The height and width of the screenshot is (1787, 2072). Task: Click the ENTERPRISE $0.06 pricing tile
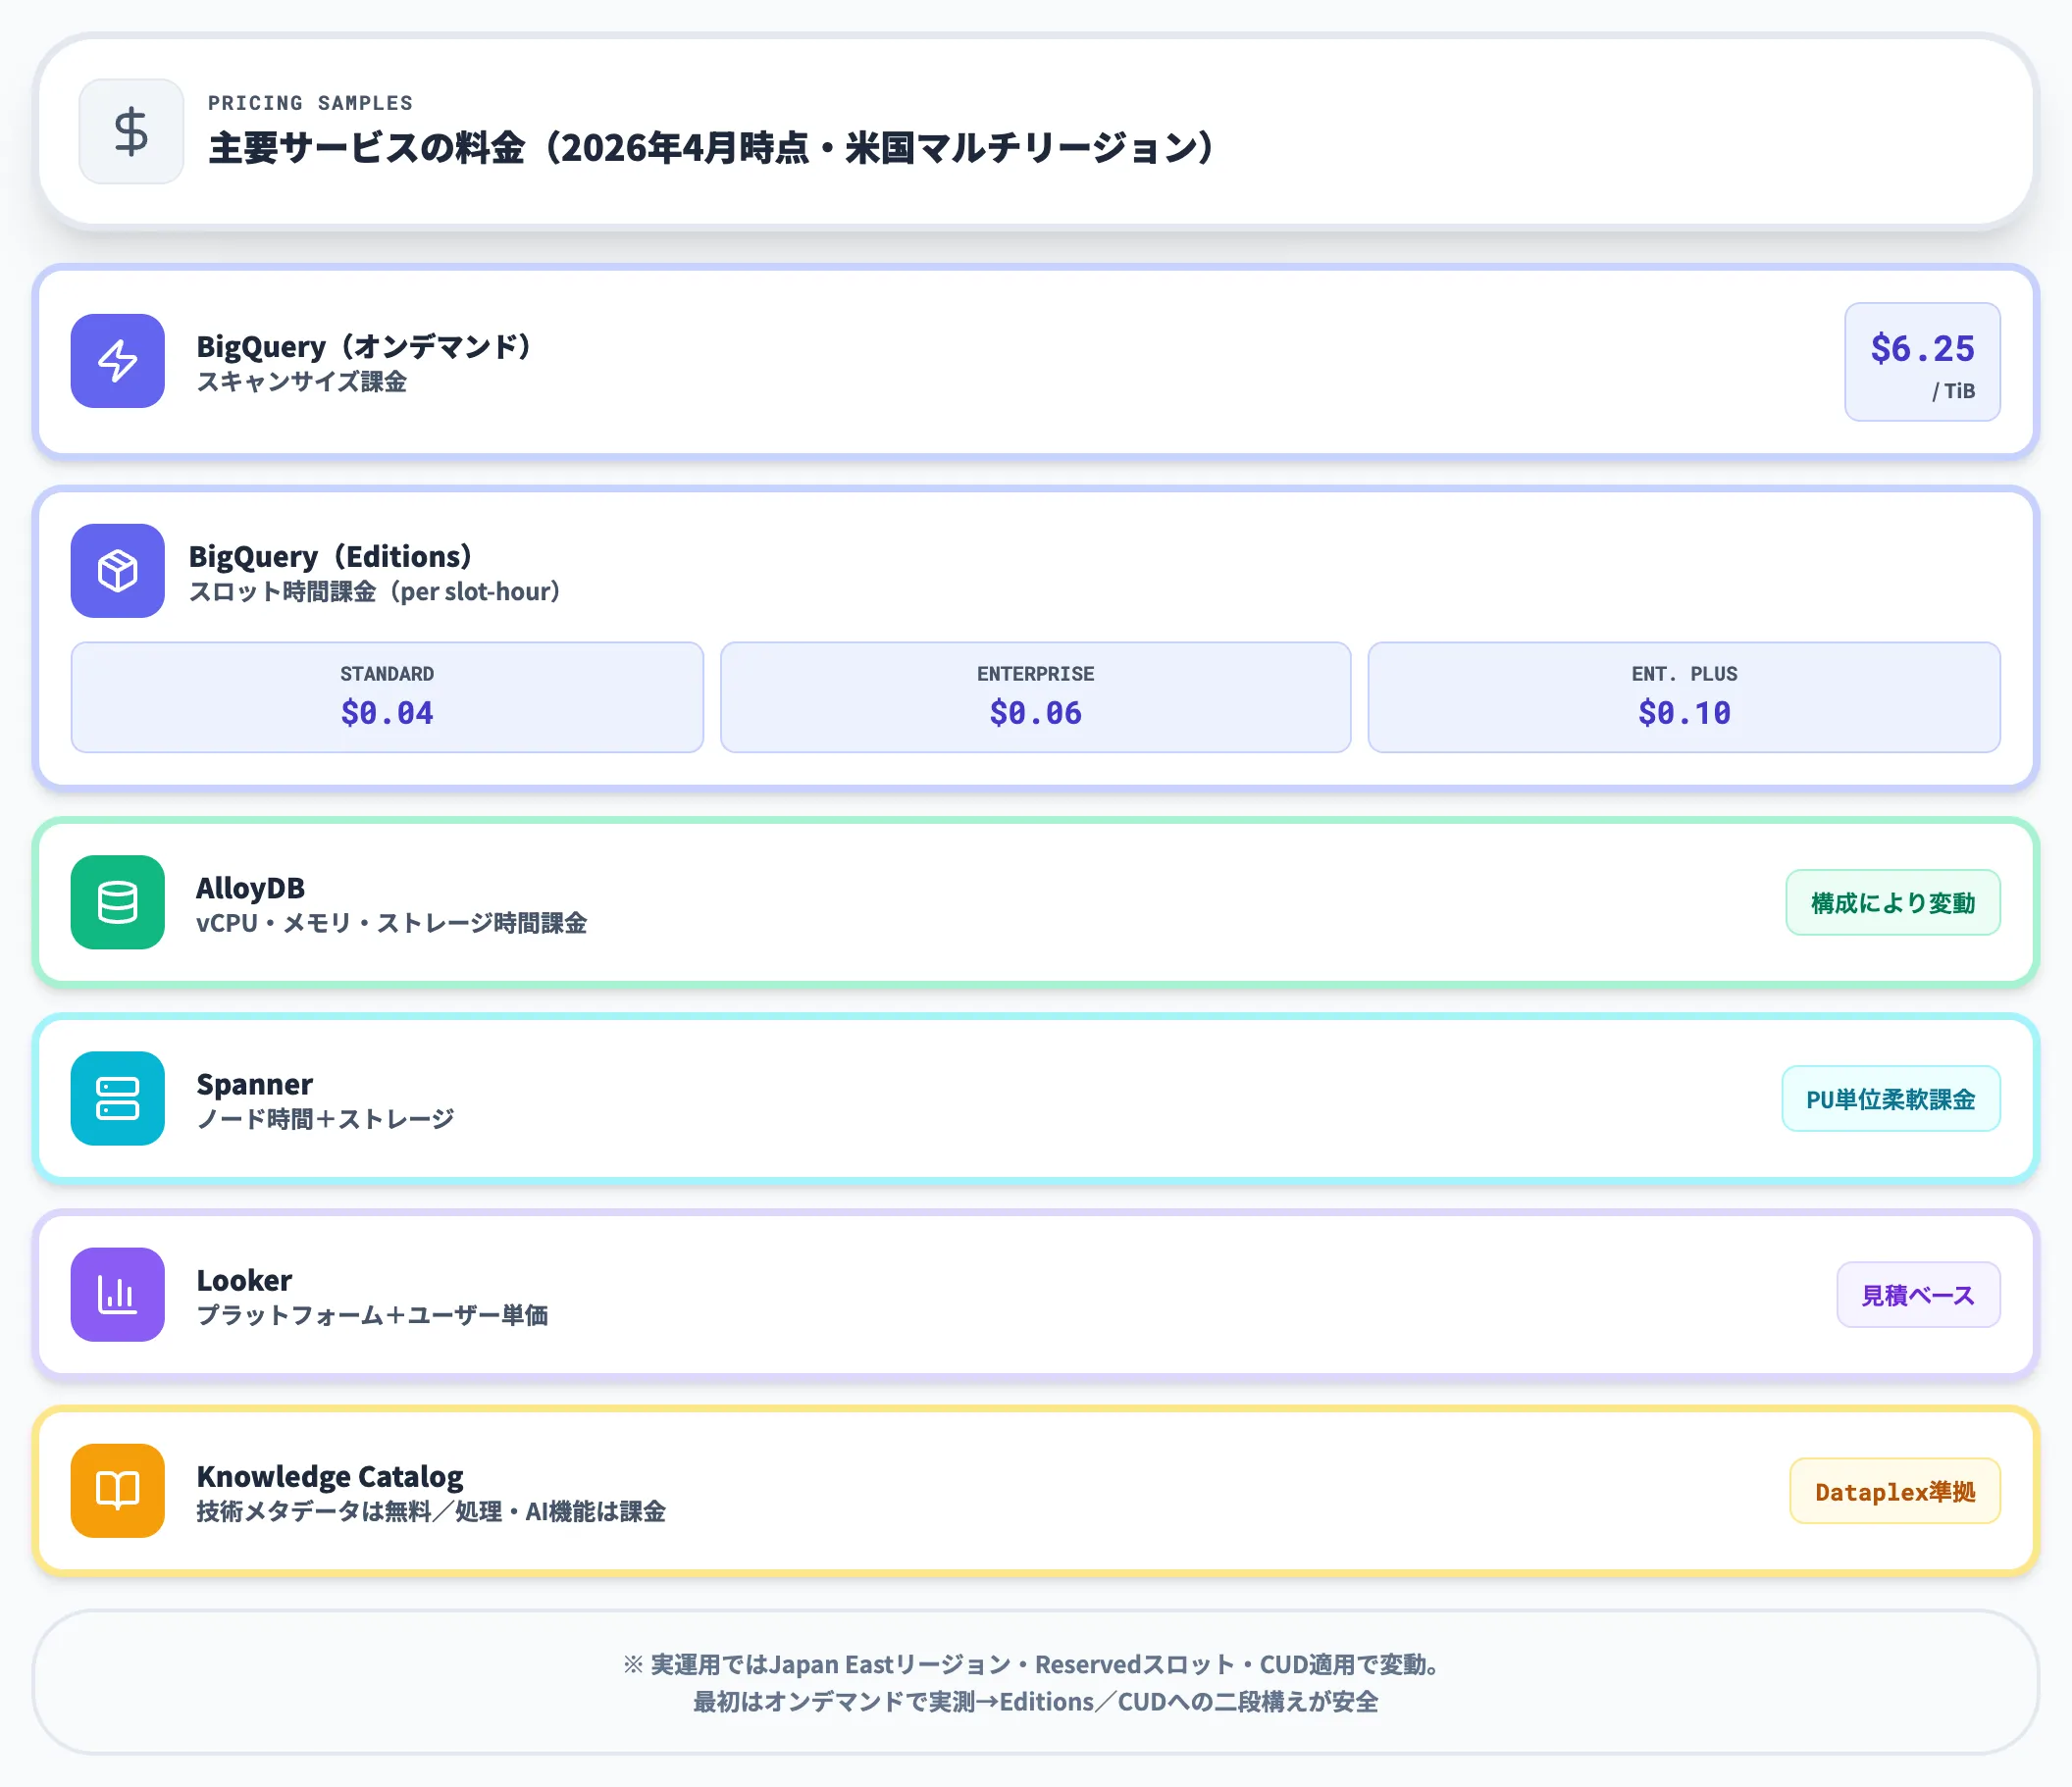pos(1035,697)
